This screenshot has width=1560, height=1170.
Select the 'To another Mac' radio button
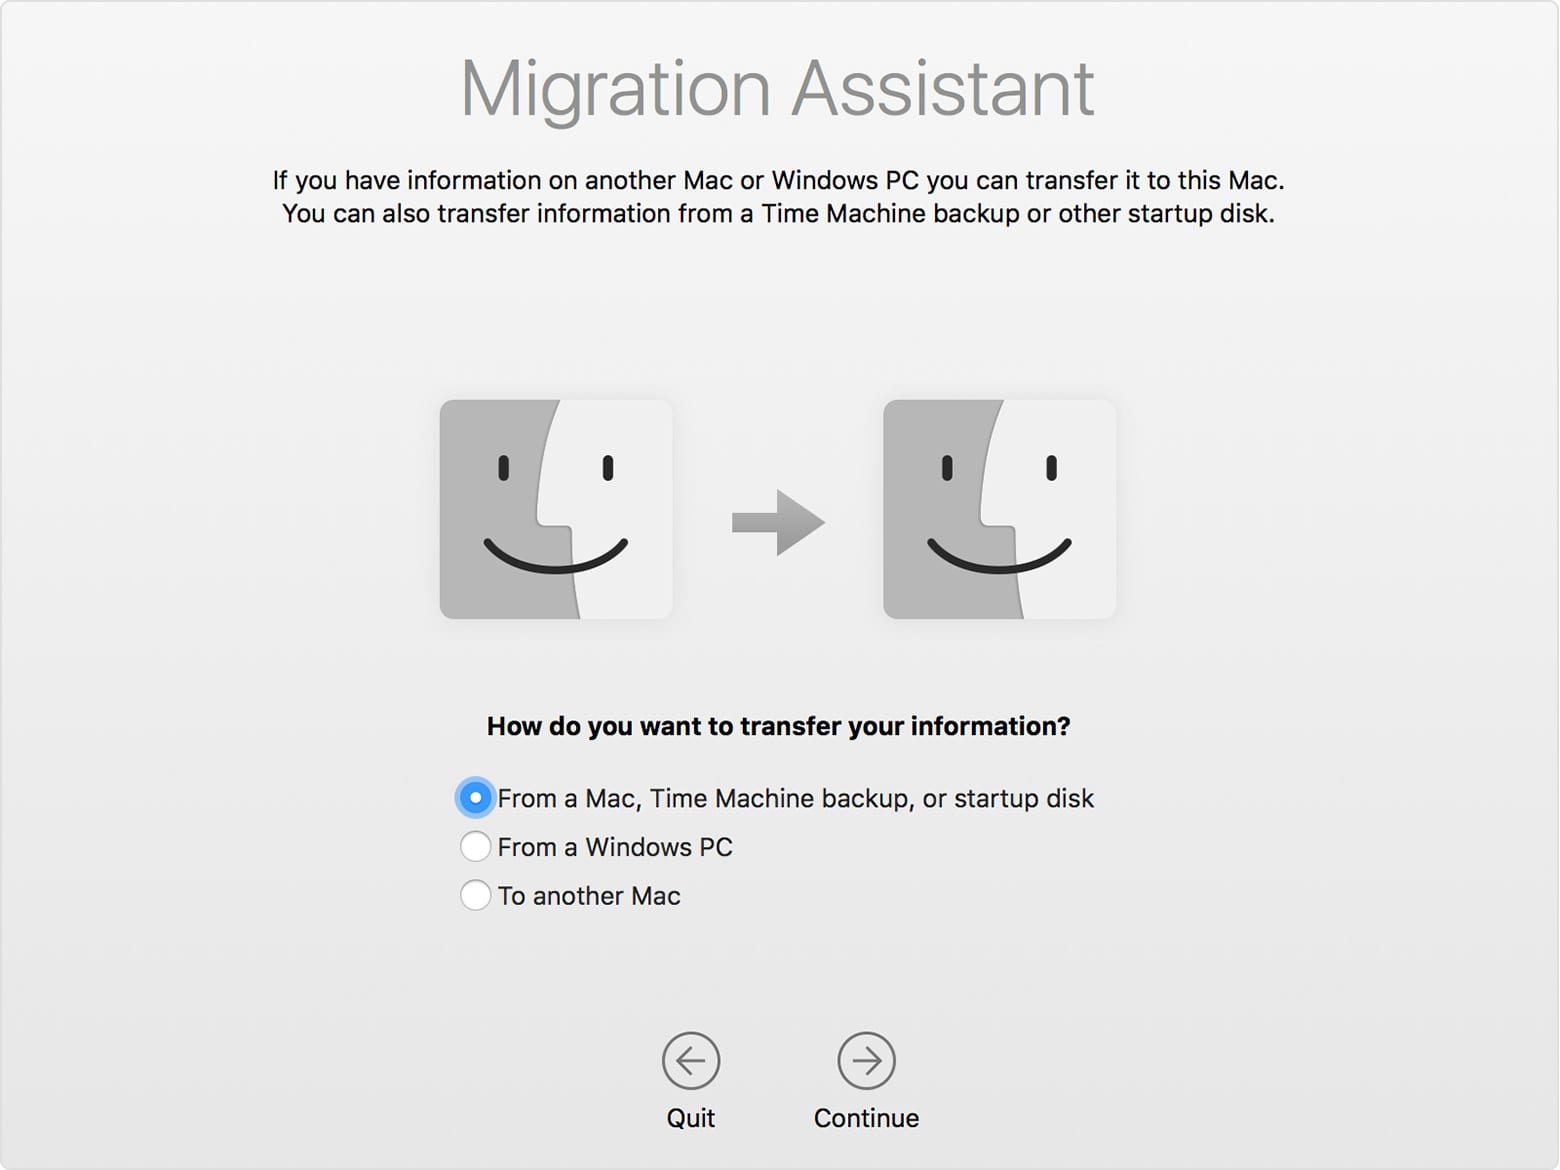tap(475, 895)
